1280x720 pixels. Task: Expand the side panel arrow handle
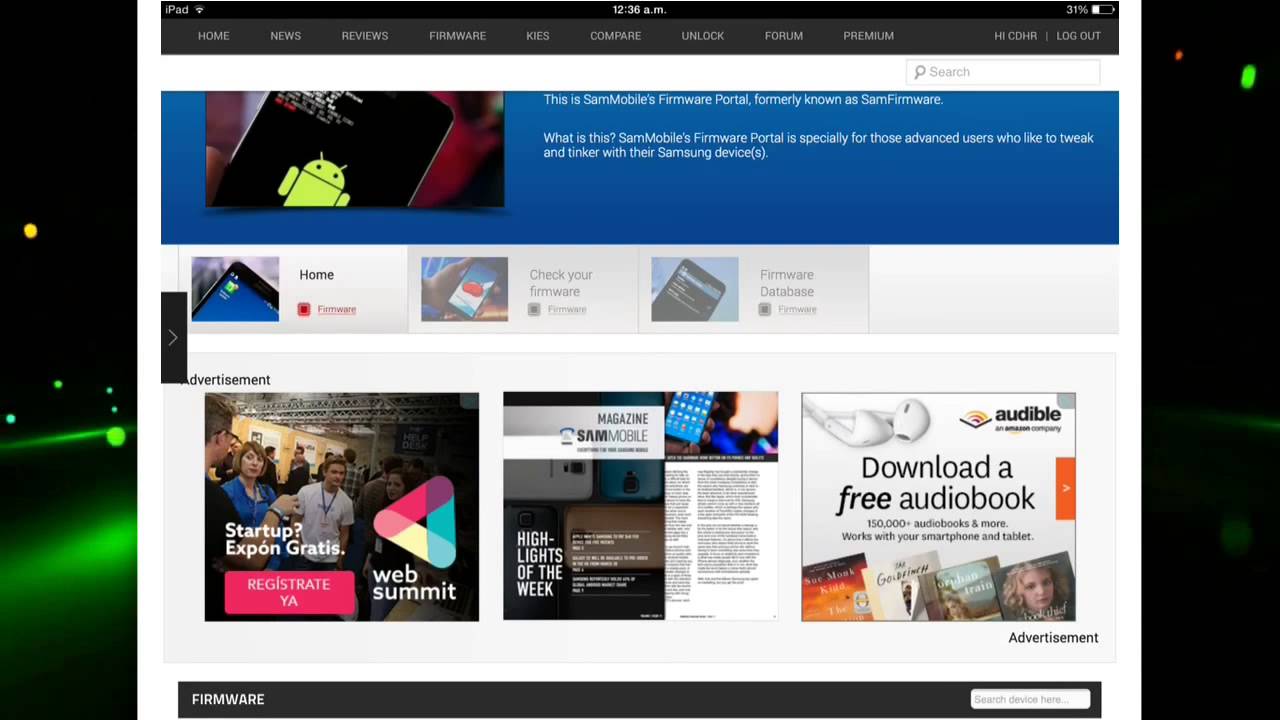173,338
